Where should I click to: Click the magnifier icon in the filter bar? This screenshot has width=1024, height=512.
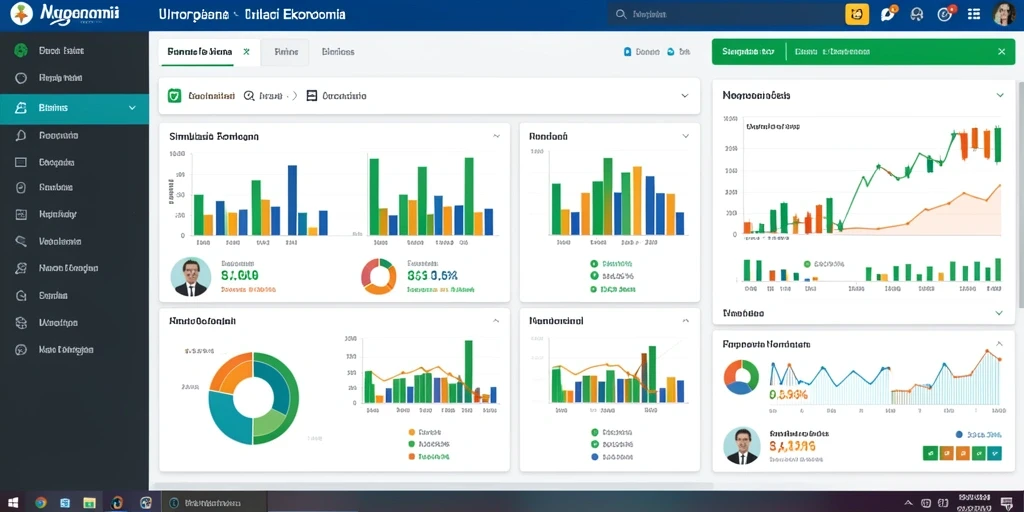coord(249,96)
